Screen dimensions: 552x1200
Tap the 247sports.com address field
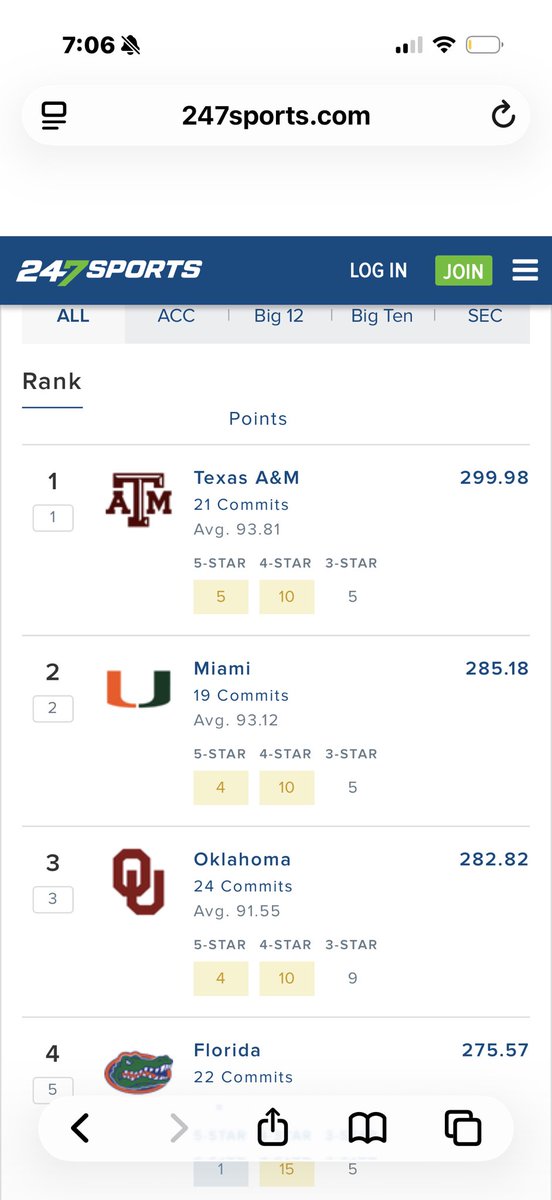tap(276, 116)
